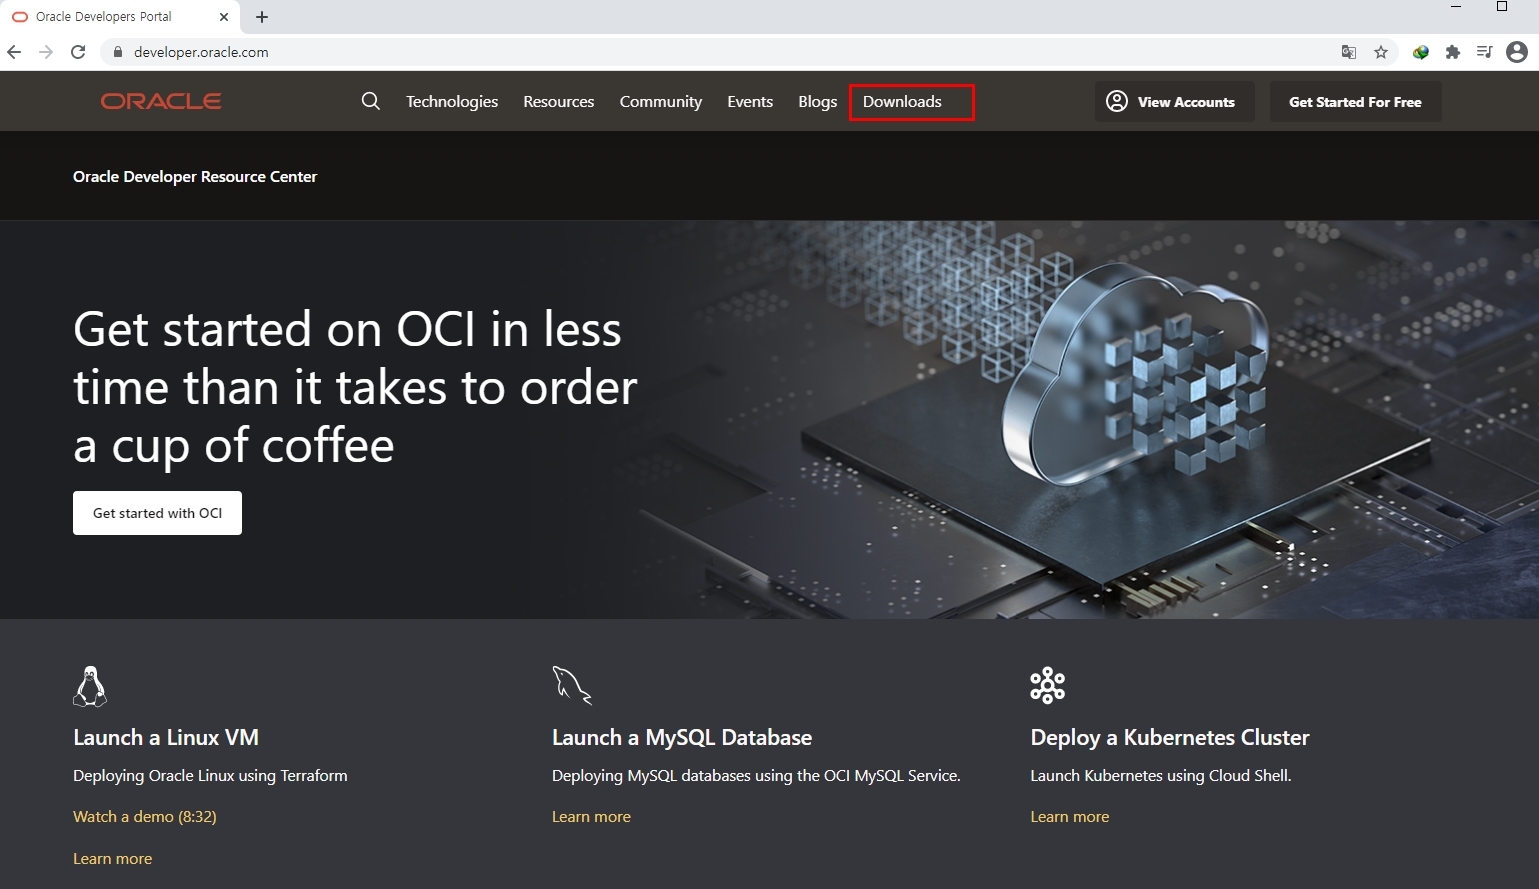Open the Resources menu

coord(559,102)
